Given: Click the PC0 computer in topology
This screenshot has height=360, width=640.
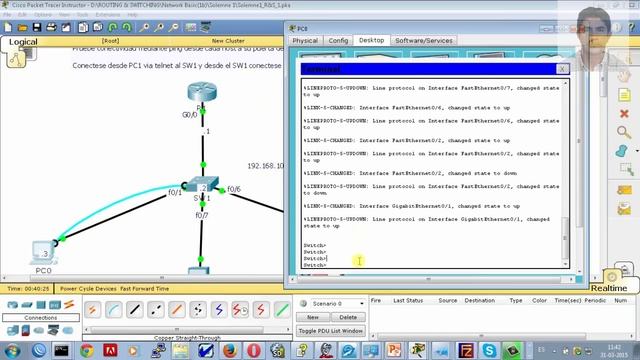Looking at the screenshot, I should click(44, 253).
